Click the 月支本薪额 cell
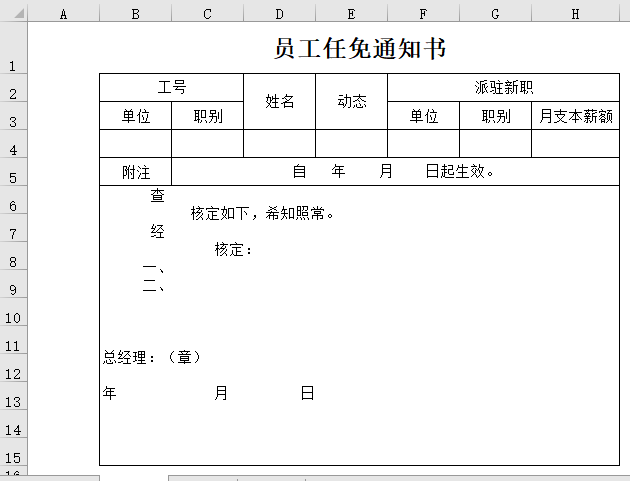Viewport: 630px width, 481px height. (575, 116)
